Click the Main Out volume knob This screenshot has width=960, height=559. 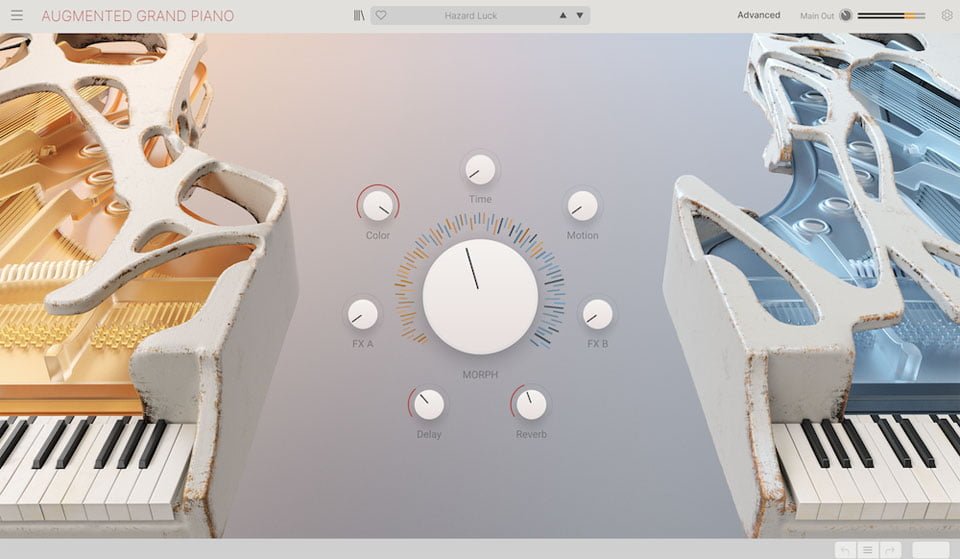pos(846,16)
